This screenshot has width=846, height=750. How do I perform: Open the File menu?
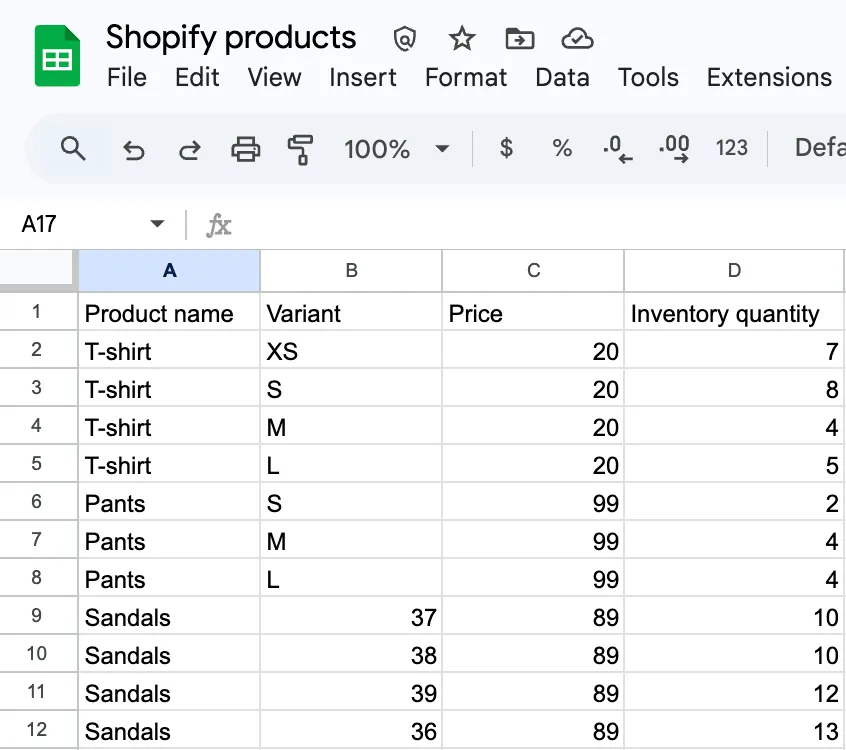click(127, 77)
